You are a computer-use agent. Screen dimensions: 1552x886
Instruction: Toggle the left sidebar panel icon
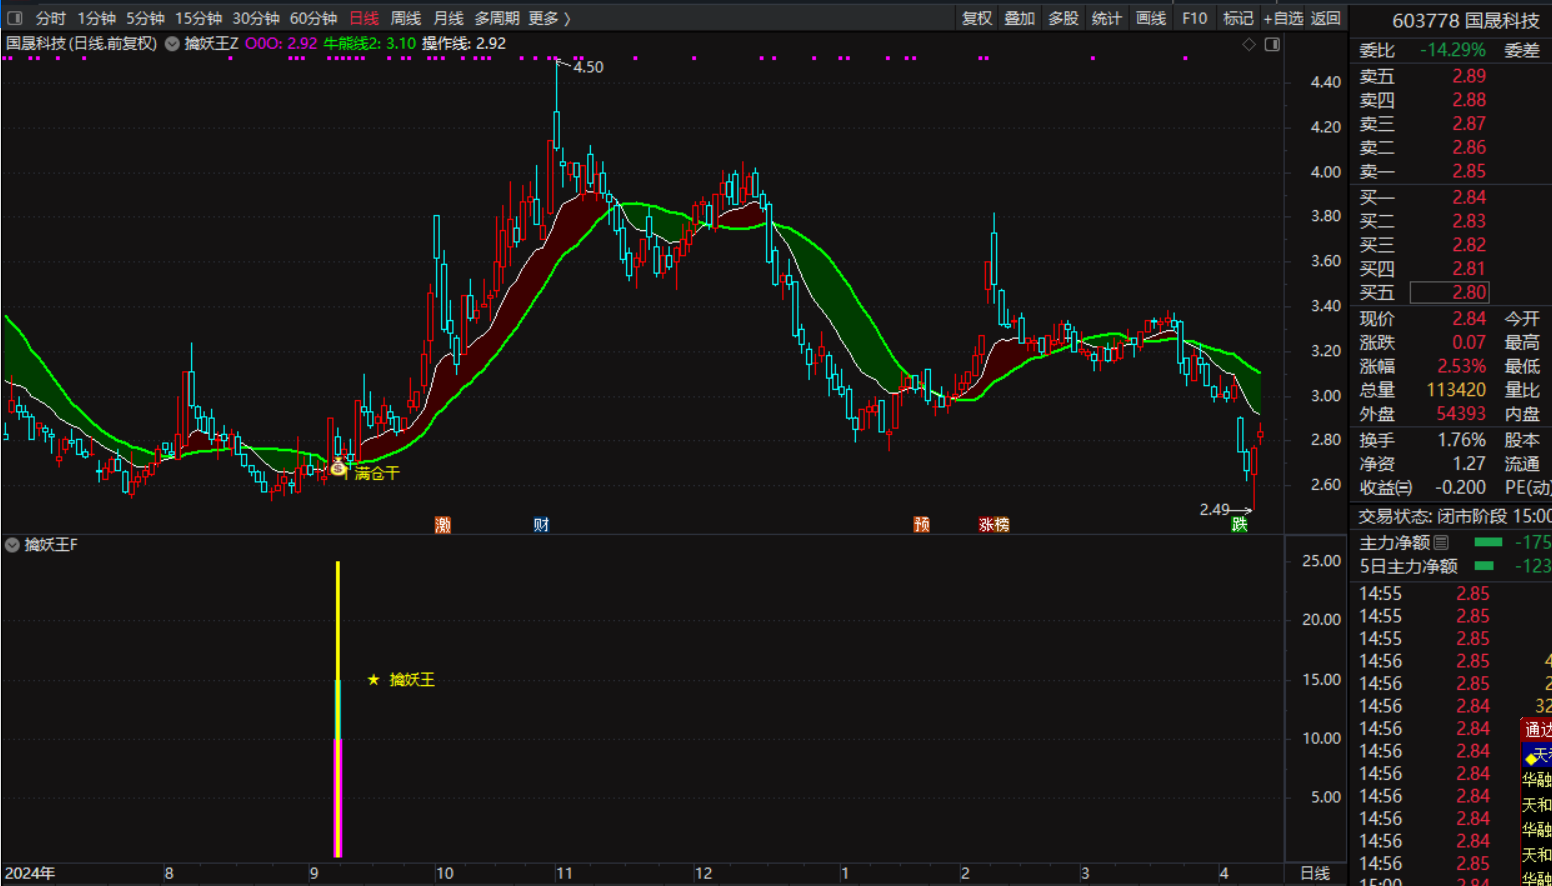pyautogui.click(x=15, y=18)
